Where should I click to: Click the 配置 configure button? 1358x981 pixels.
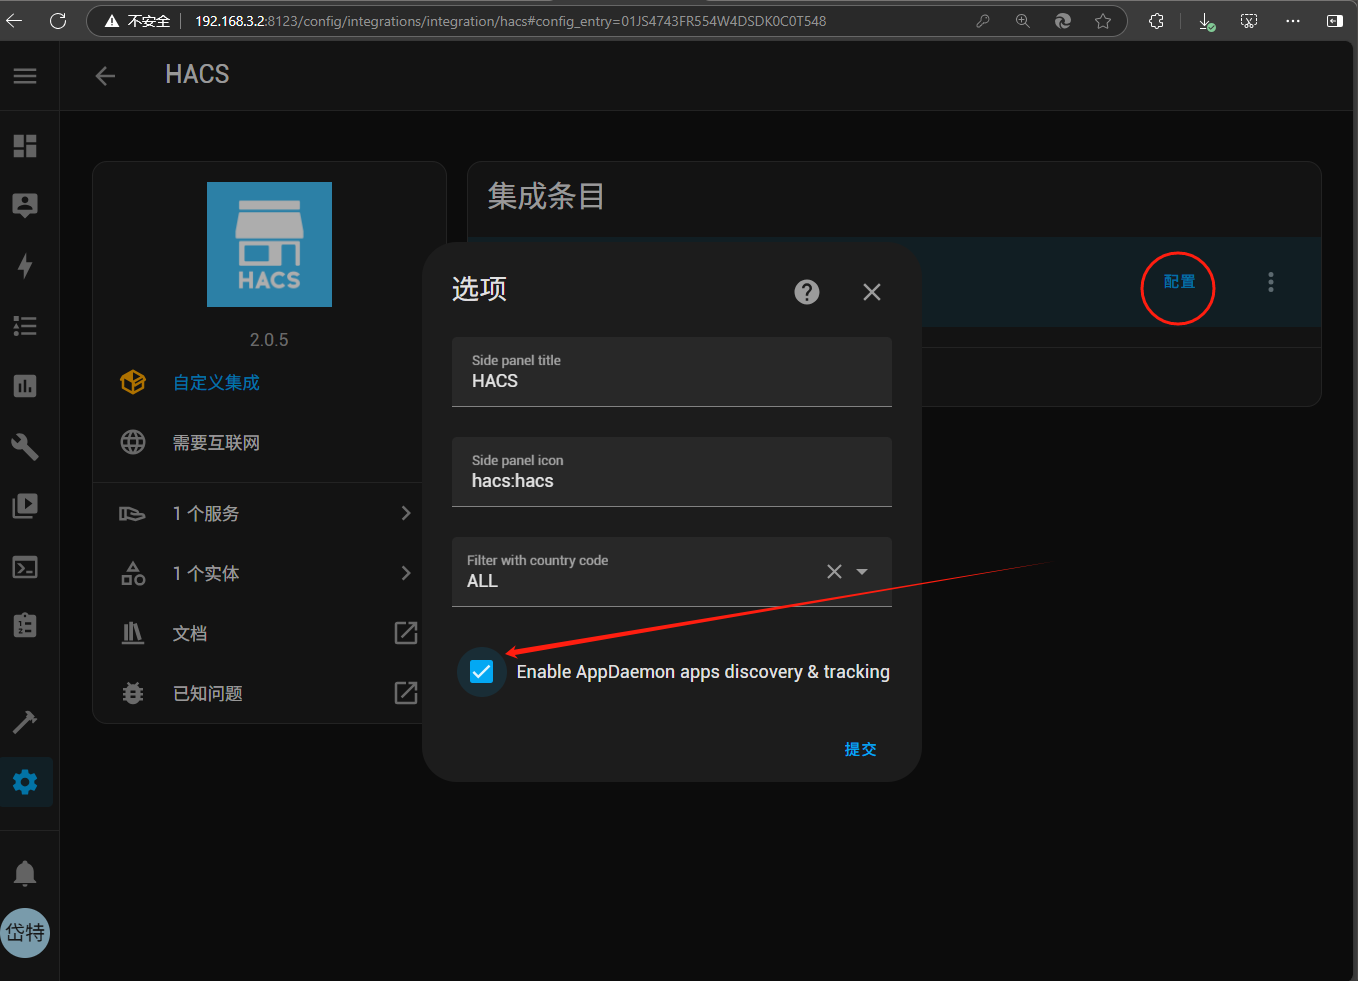pos(1179,282)
